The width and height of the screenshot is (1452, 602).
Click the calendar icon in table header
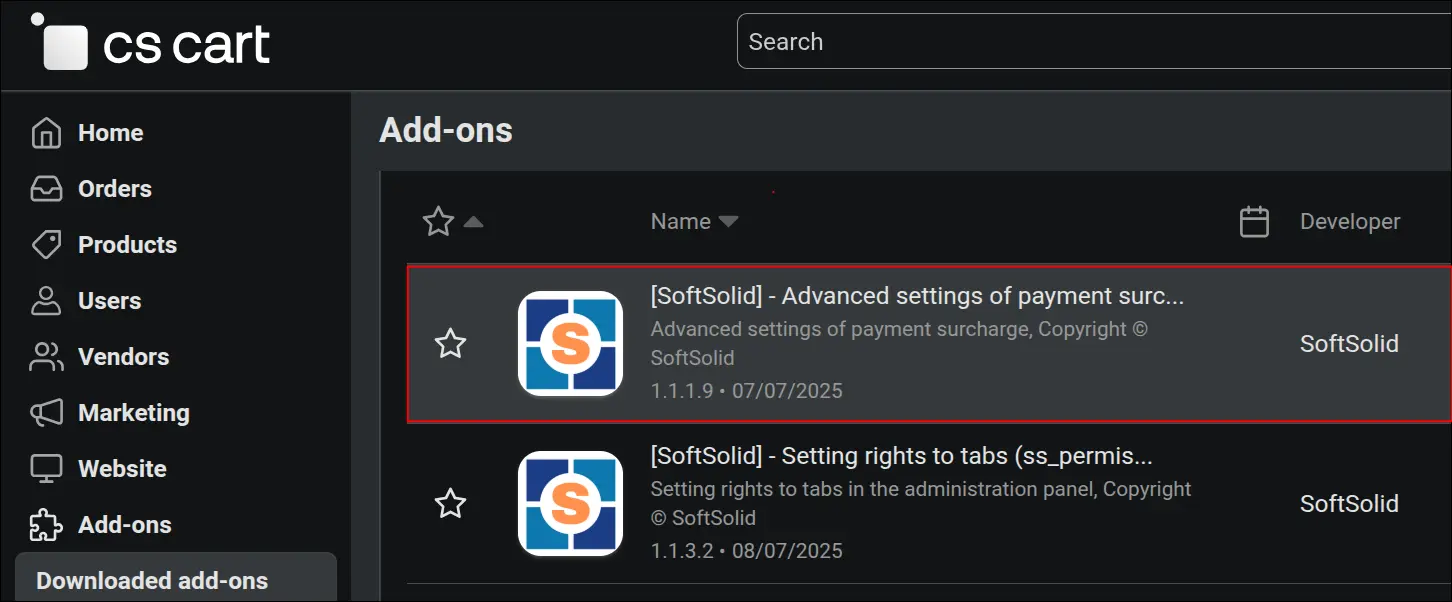tap(1254, 221)
